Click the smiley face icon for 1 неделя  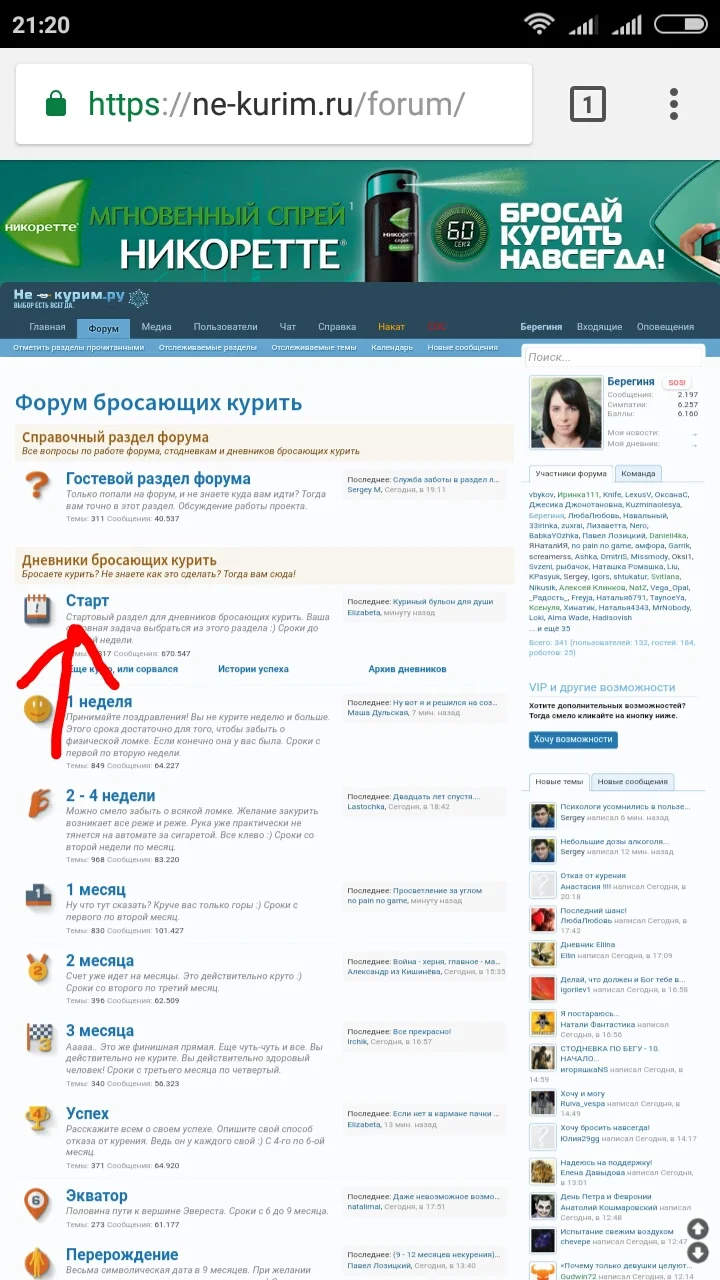point(37,710)
